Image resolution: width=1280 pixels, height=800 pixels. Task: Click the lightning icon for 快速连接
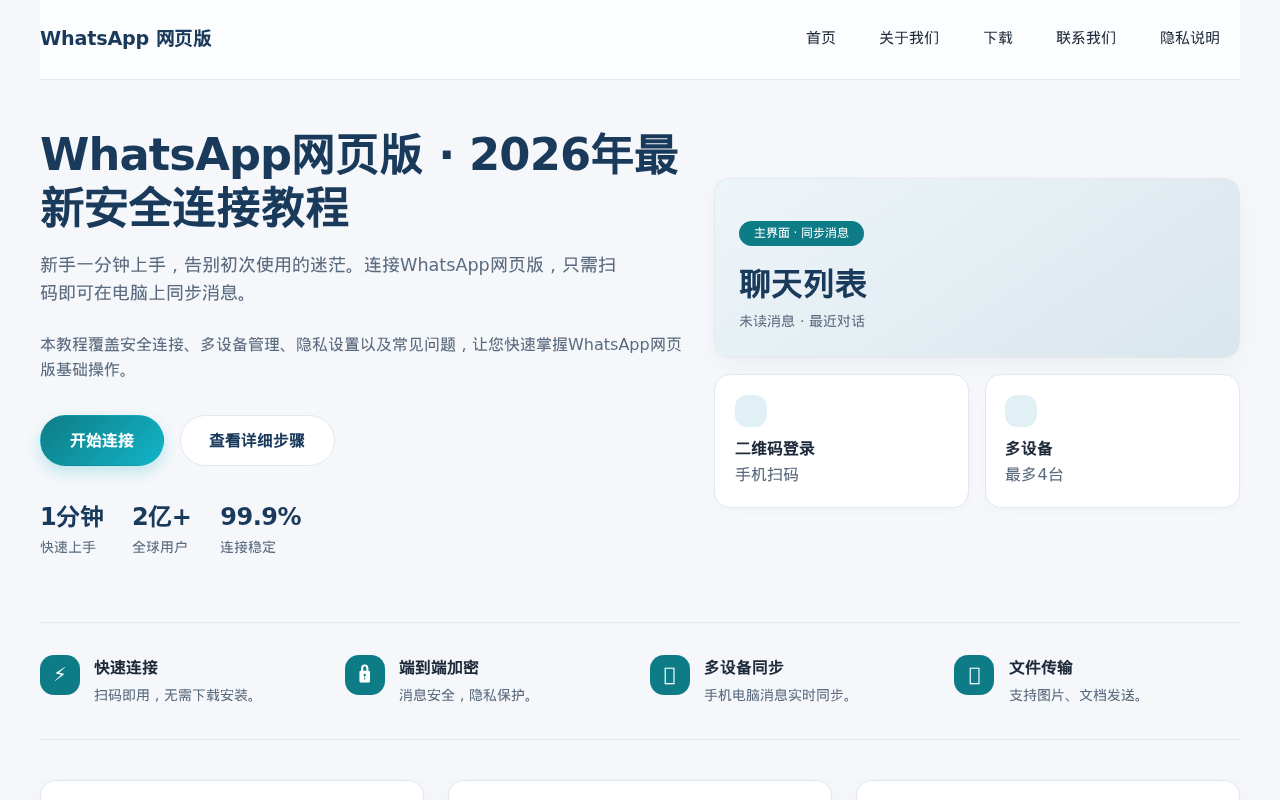point(60,675)
